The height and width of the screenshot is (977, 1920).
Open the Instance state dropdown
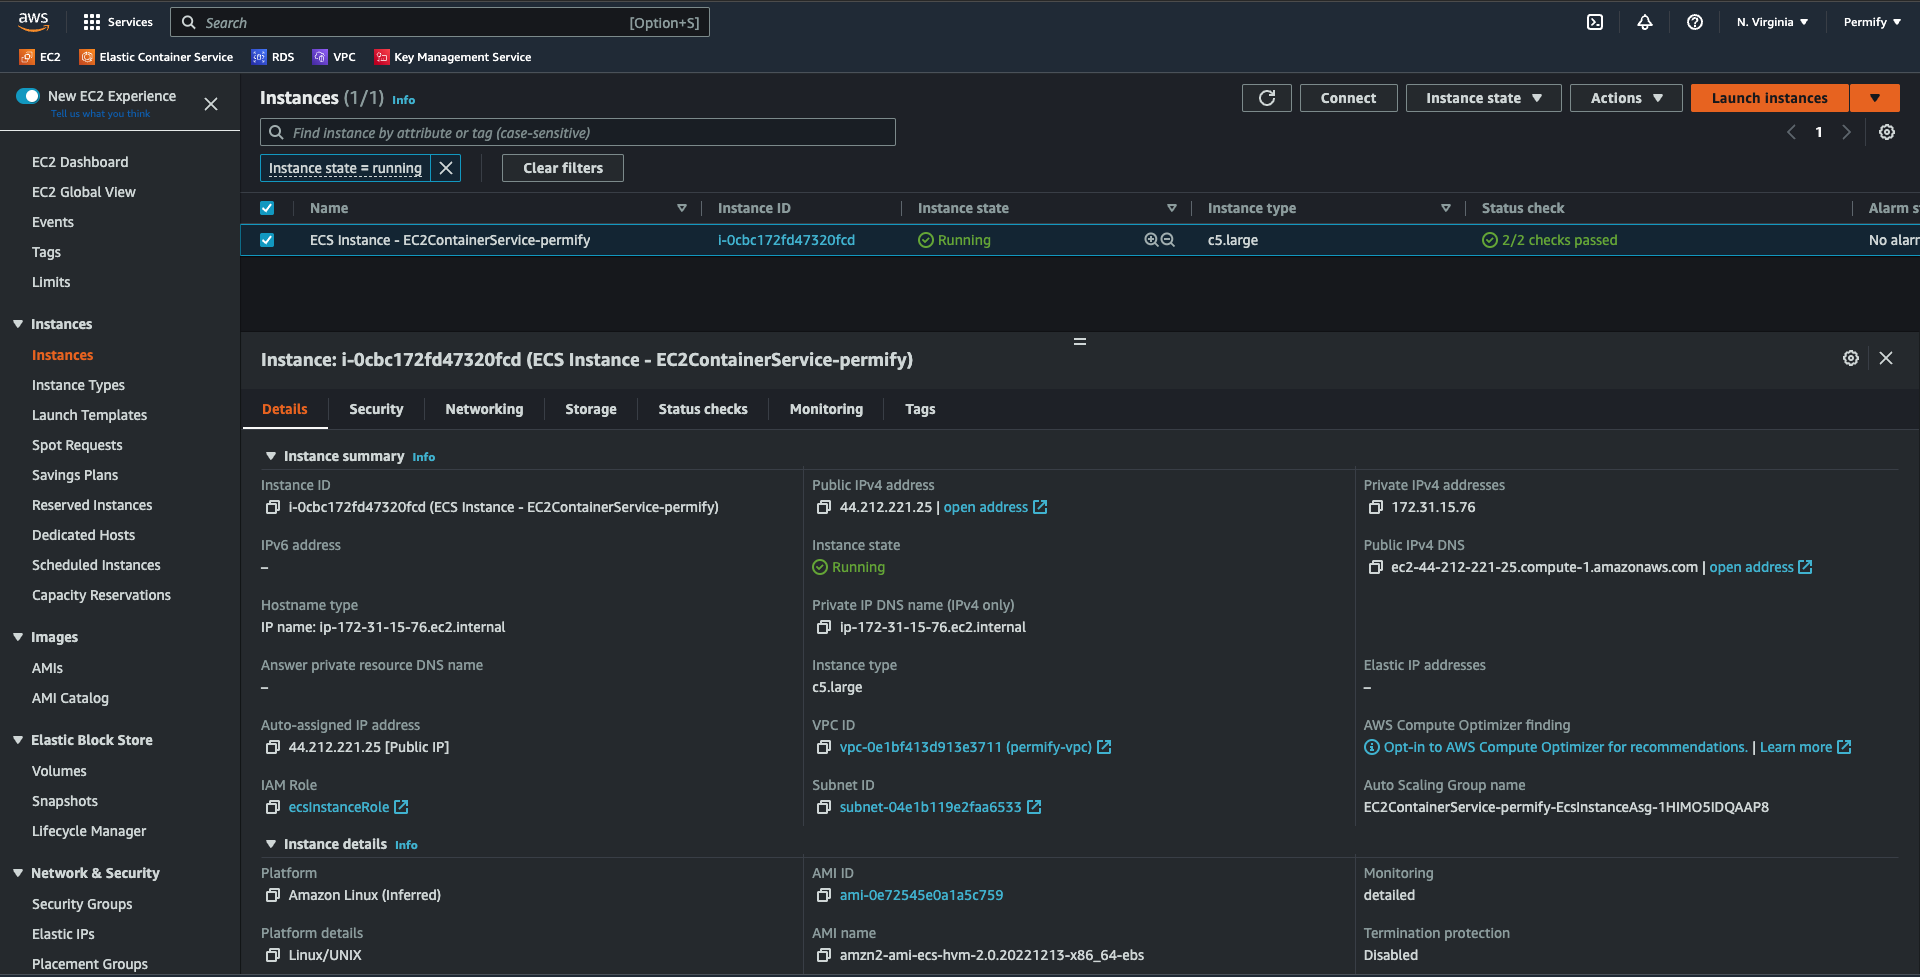(1484, 98)
